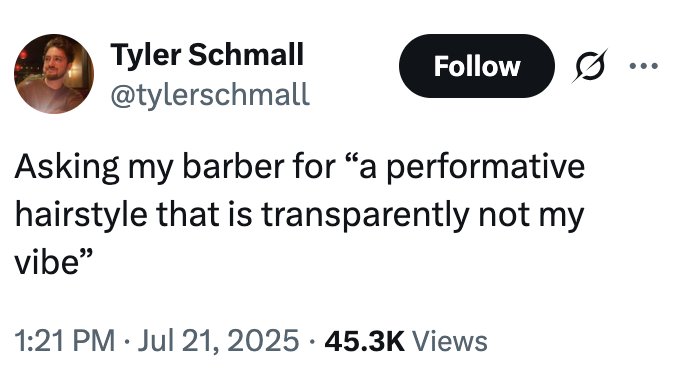Open the 1:21 PM timestamp permalink
Viewport: 686px width, 382px height.
tap(65, 341)
